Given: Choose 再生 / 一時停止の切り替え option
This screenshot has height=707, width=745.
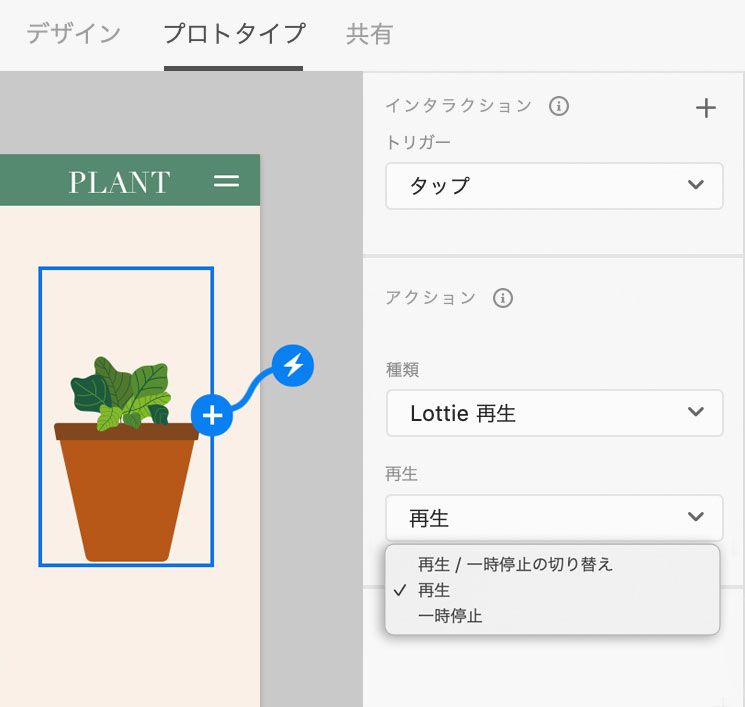Looking at the screenshot, I should pyautogui.click(x=552, y=564).
